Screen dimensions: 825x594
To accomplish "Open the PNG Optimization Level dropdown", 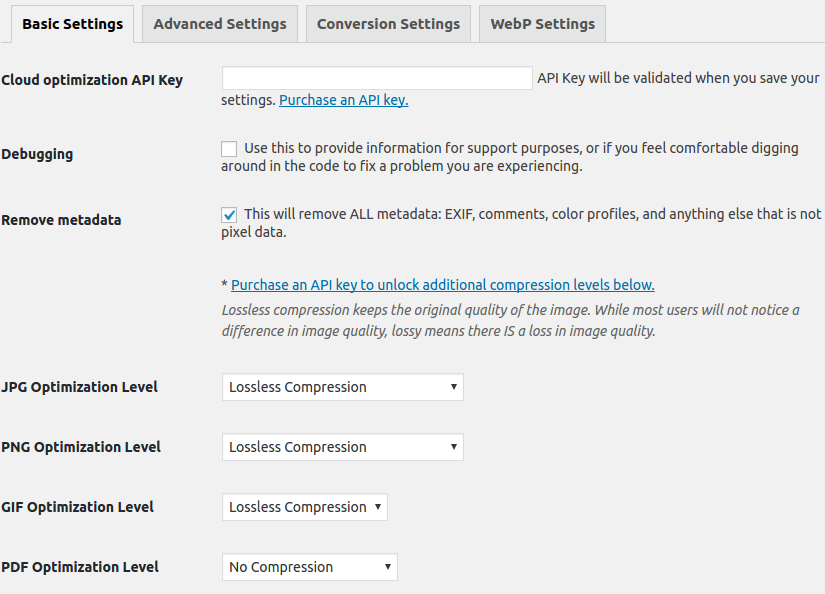I will pos(342,447).
